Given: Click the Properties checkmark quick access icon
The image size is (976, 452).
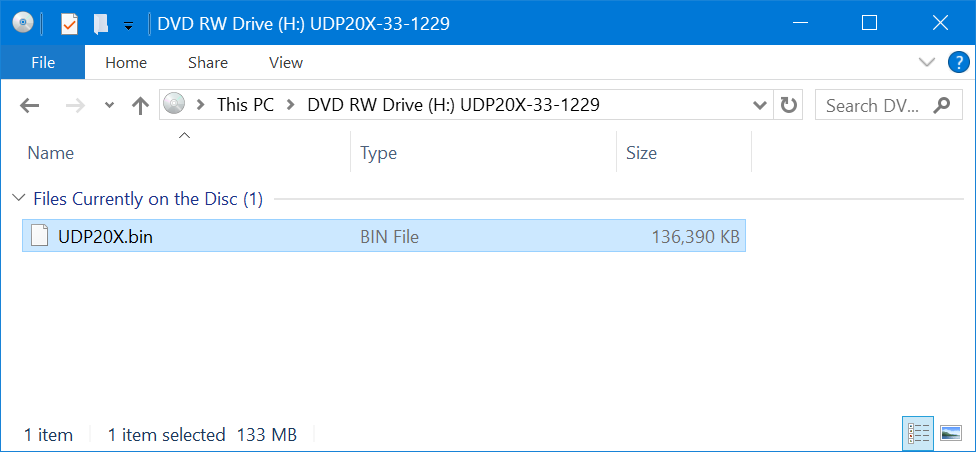Looking at the screenshot, I should click(68, 24).
